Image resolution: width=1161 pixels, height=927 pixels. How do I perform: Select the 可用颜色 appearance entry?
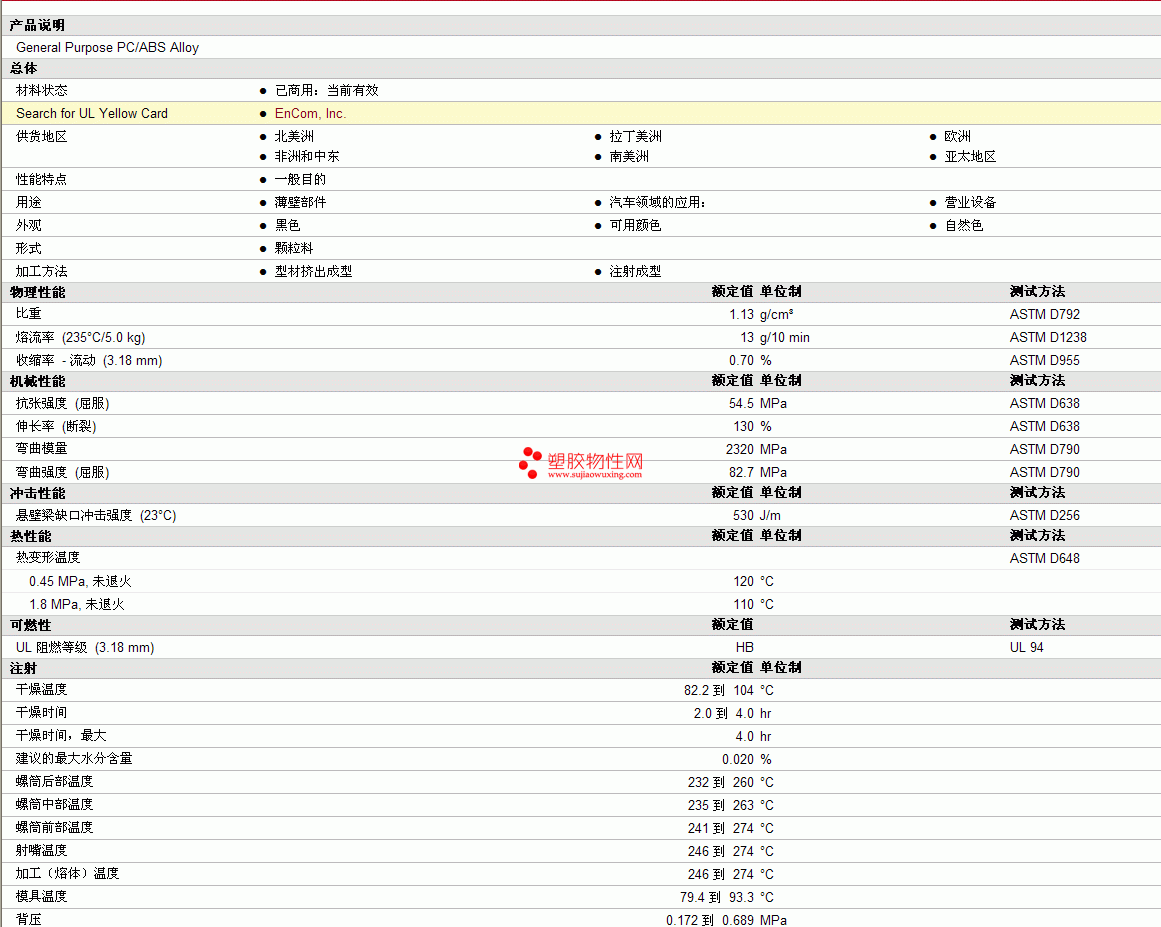pos(635,225)
